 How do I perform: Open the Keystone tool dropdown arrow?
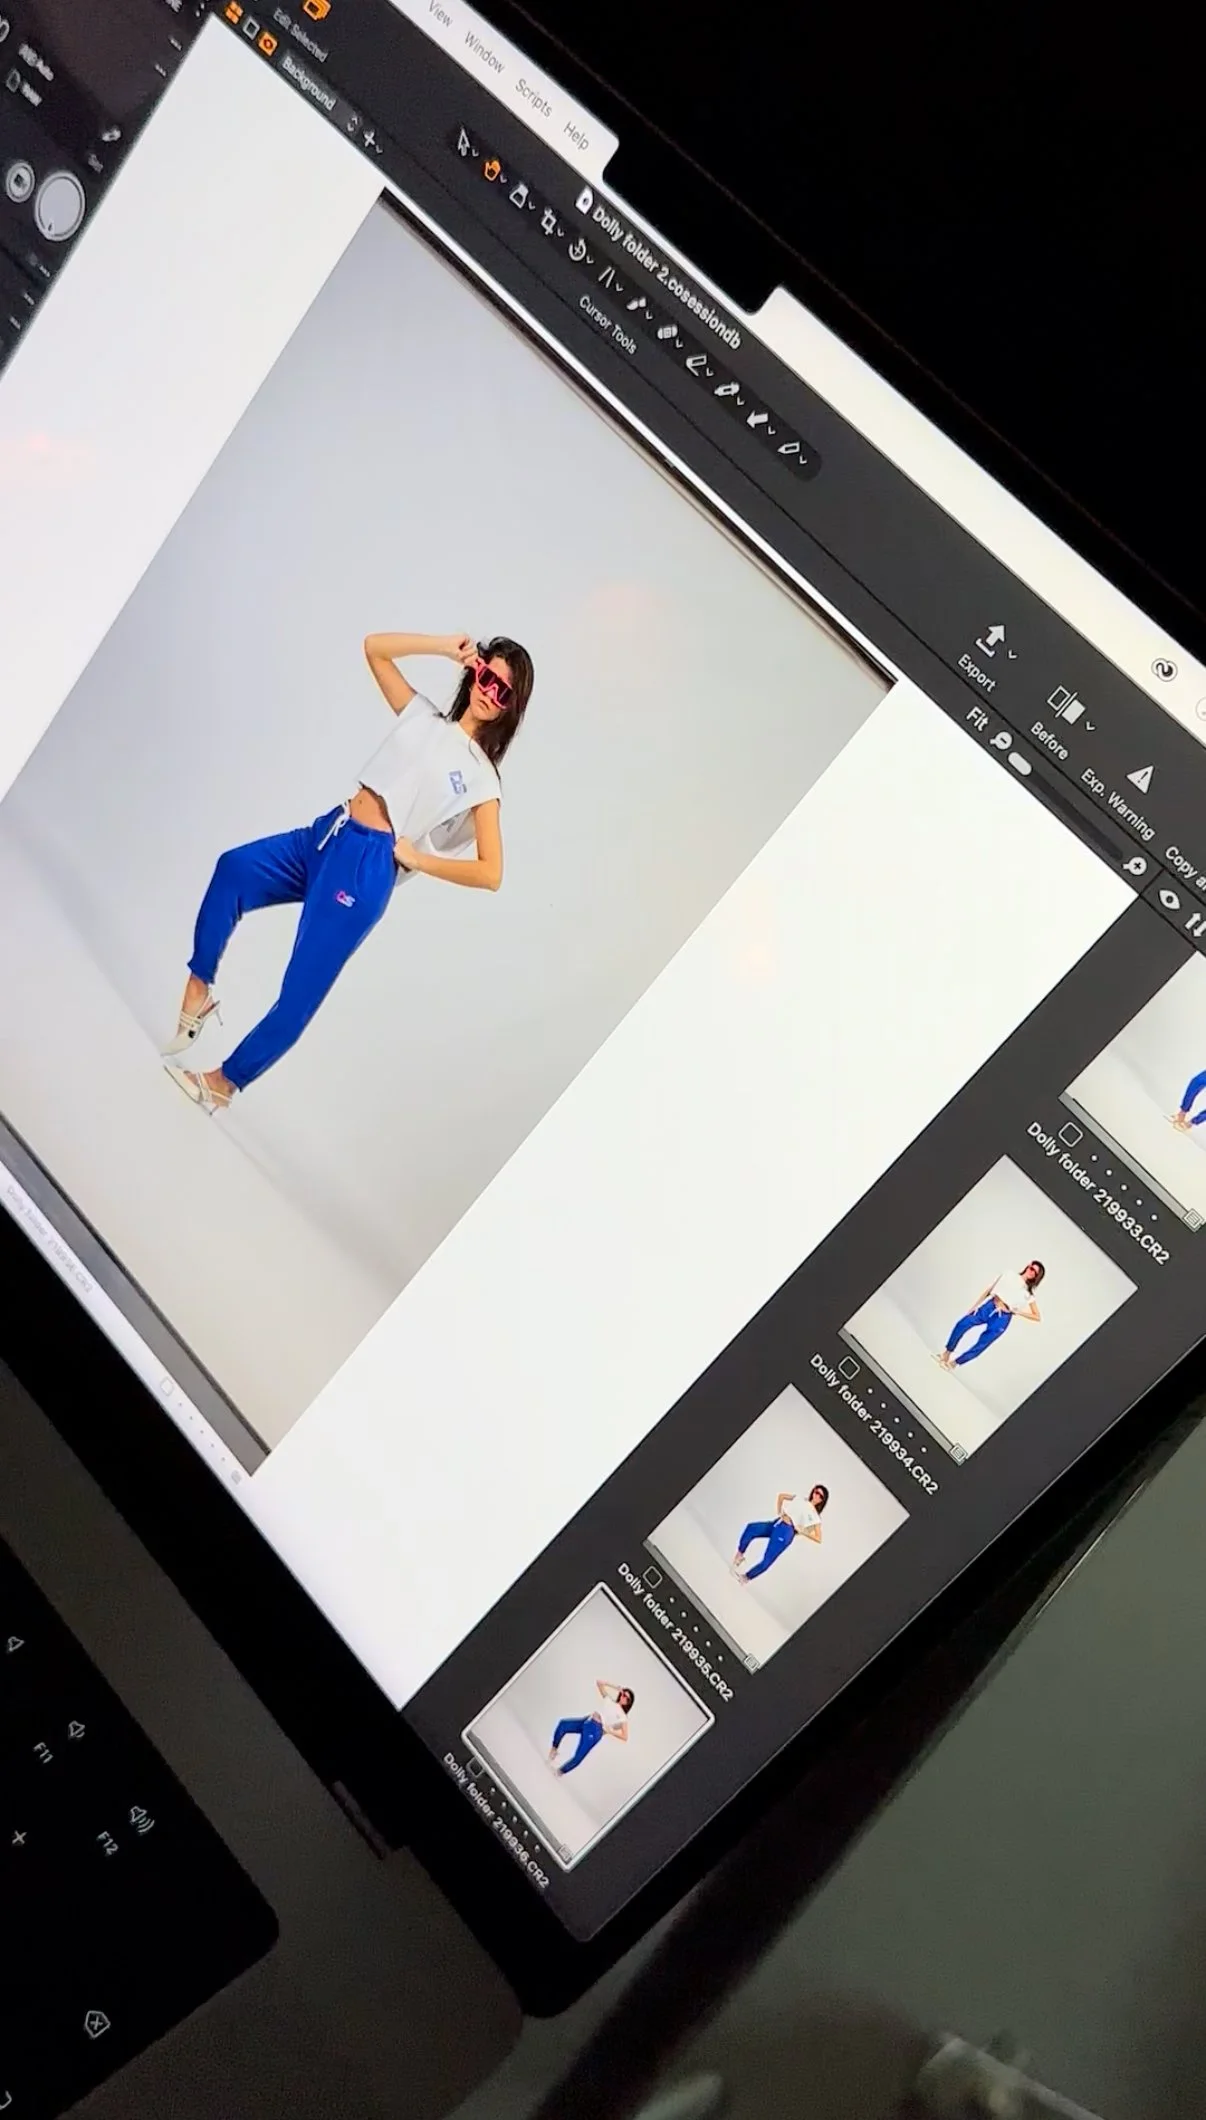tap(620, 288)
